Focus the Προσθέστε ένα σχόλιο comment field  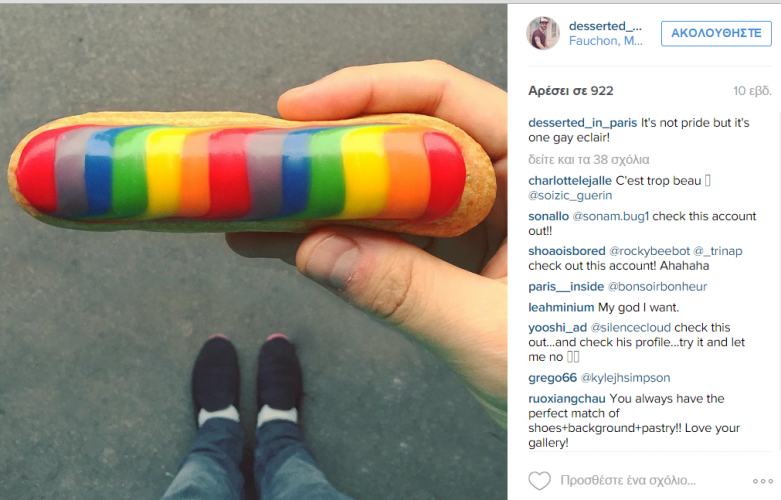(x=628, y=481)
